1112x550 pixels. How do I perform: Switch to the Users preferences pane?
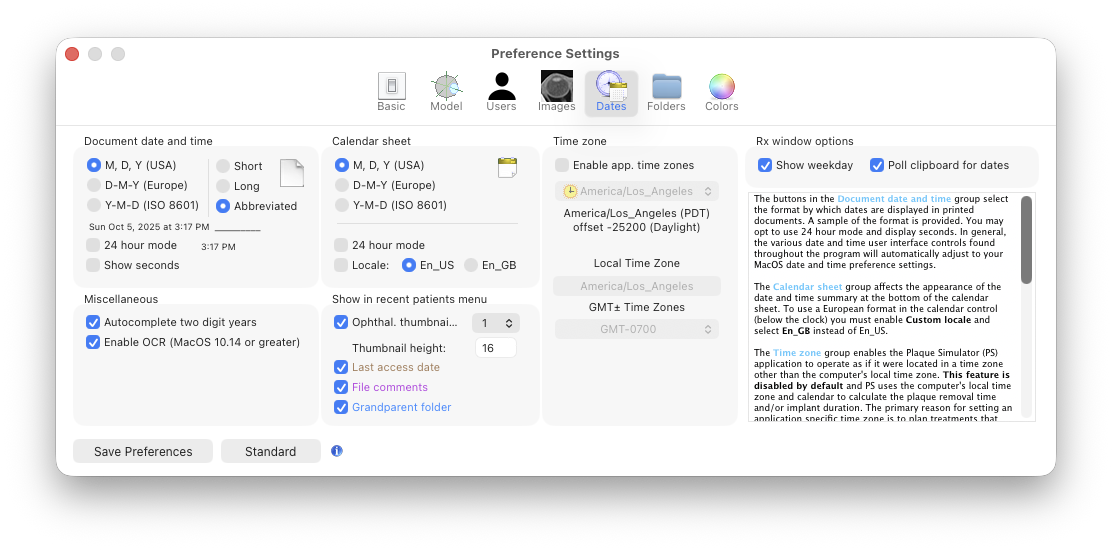tap(501, 92)
